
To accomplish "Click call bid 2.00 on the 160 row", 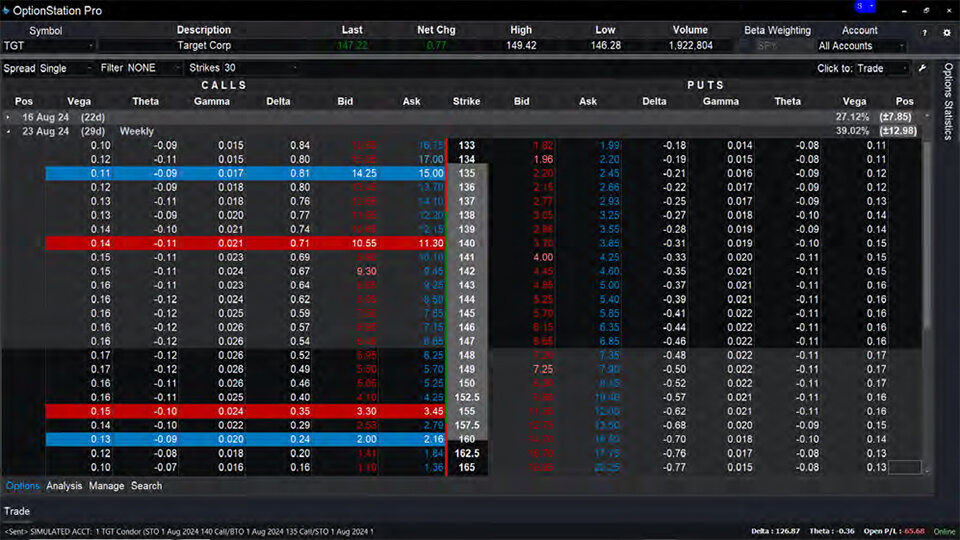I will coord(366,439).
